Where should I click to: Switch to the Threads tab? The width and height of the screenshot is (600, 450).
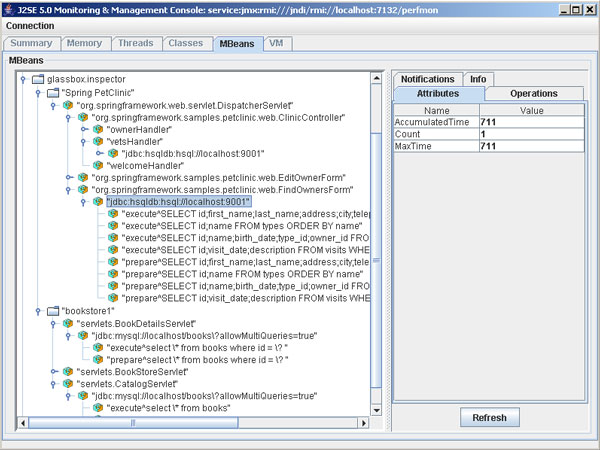(134, 44)
